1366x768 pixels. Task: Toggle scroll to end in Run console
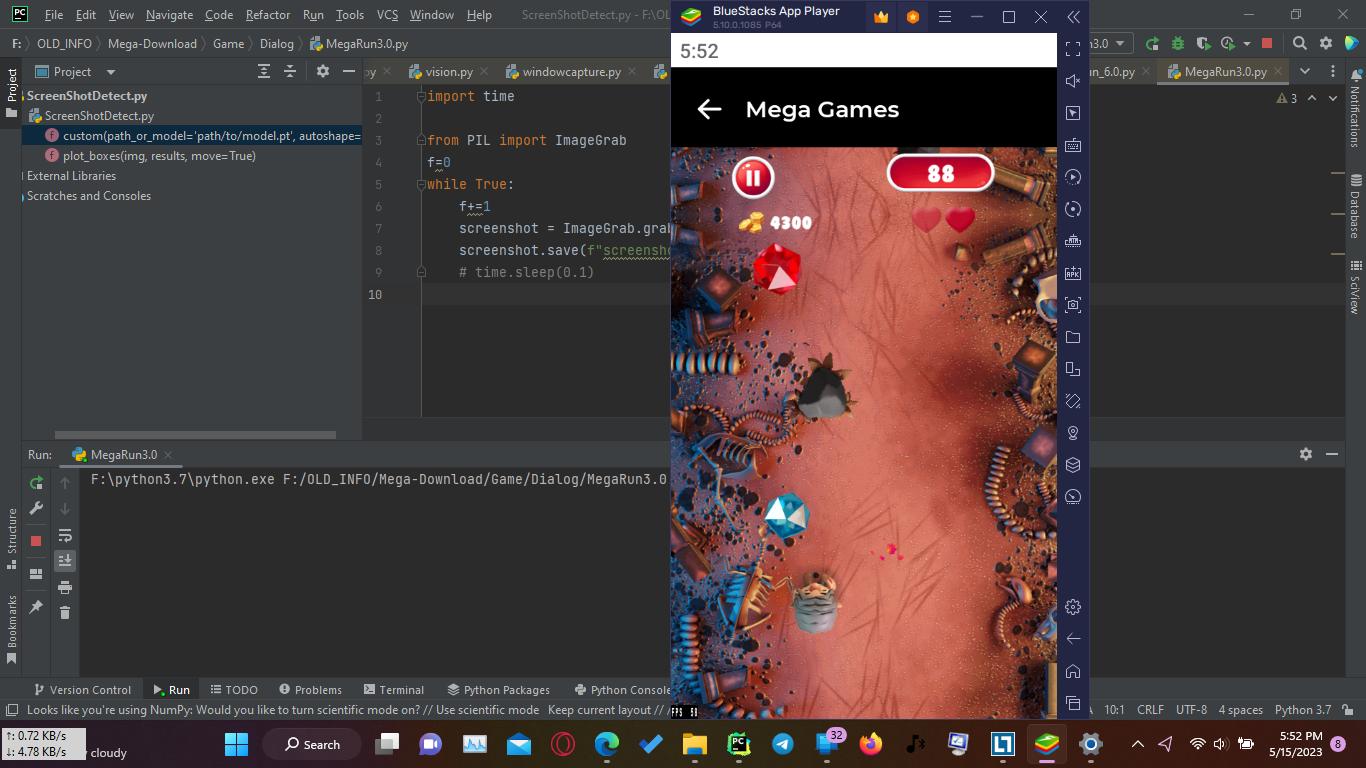point(65,560)
